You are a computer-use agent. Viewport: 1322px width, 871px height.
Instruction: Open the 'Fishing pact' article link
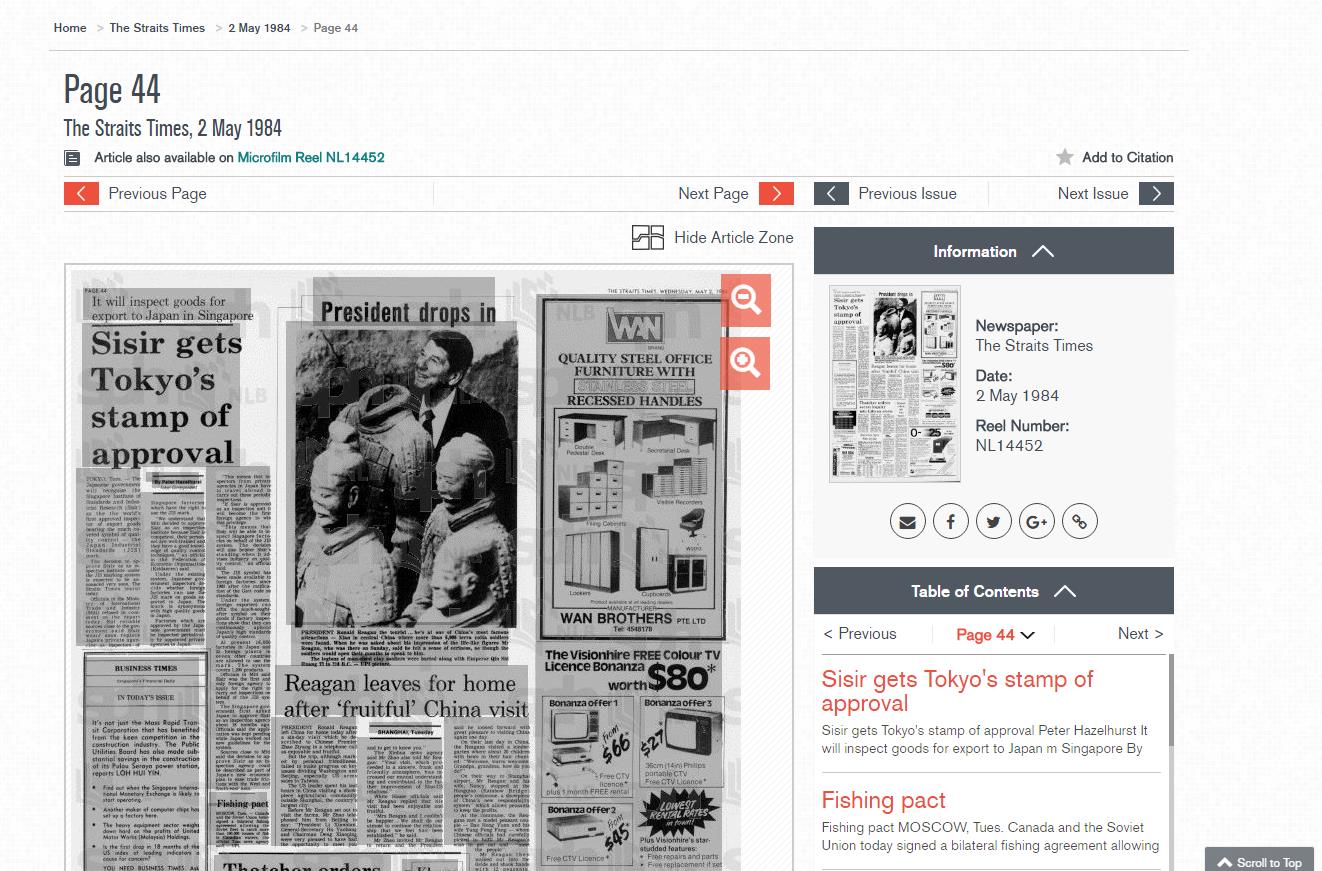[x=883, y=800]
